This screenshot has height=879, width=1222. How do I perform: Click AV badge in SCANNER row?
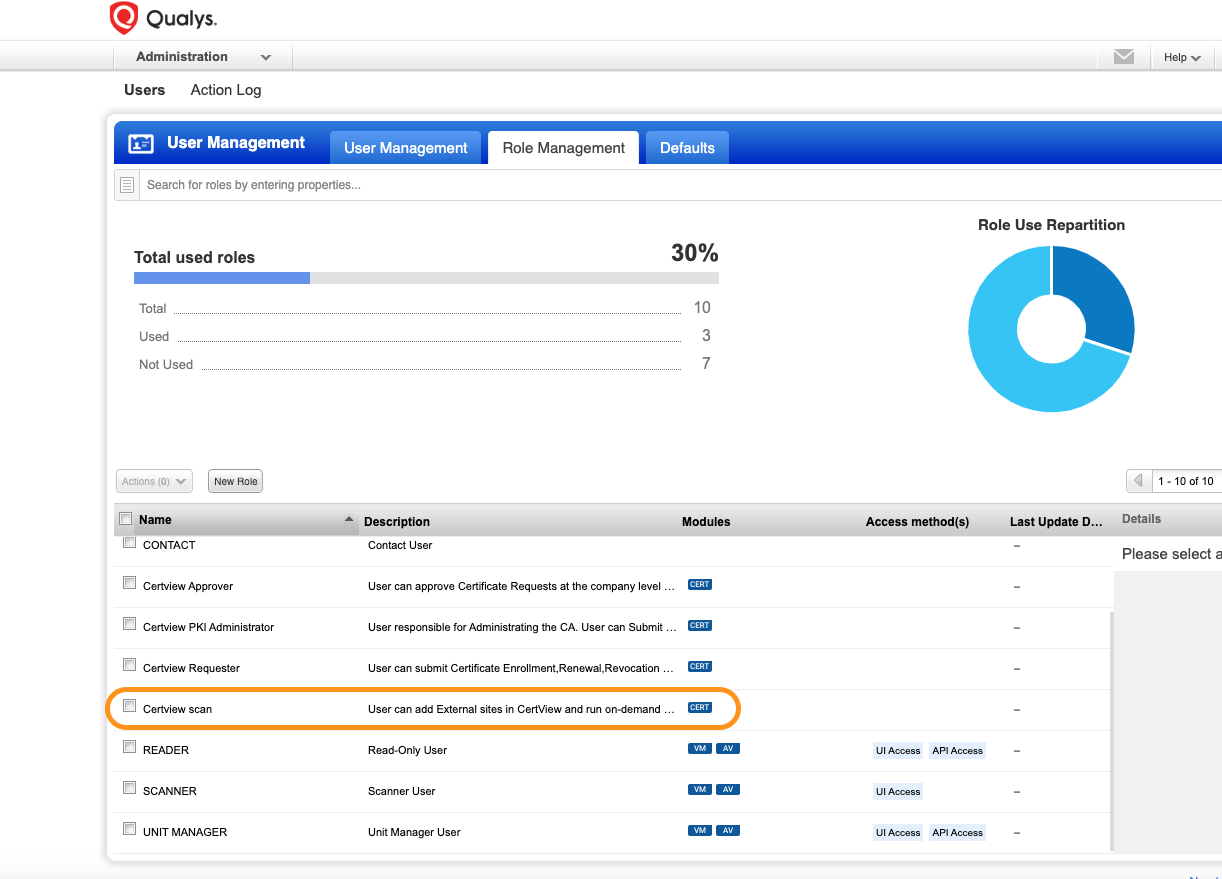tap(728, 790)
